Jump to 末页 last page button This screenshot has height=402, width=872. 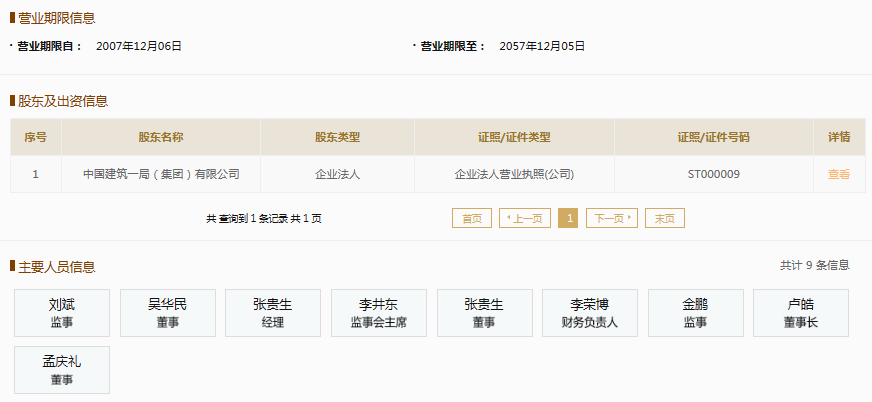(x=665, y=218)
